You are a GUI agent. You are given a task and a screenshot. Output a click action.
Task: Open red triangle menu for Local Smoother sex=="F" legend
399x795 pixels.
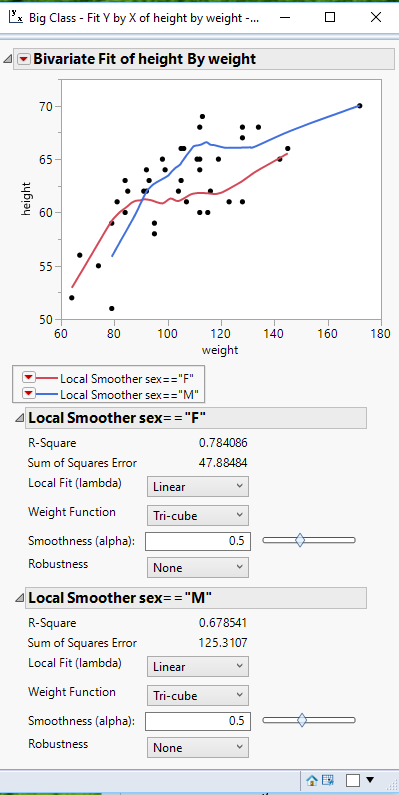coord(29,377)
